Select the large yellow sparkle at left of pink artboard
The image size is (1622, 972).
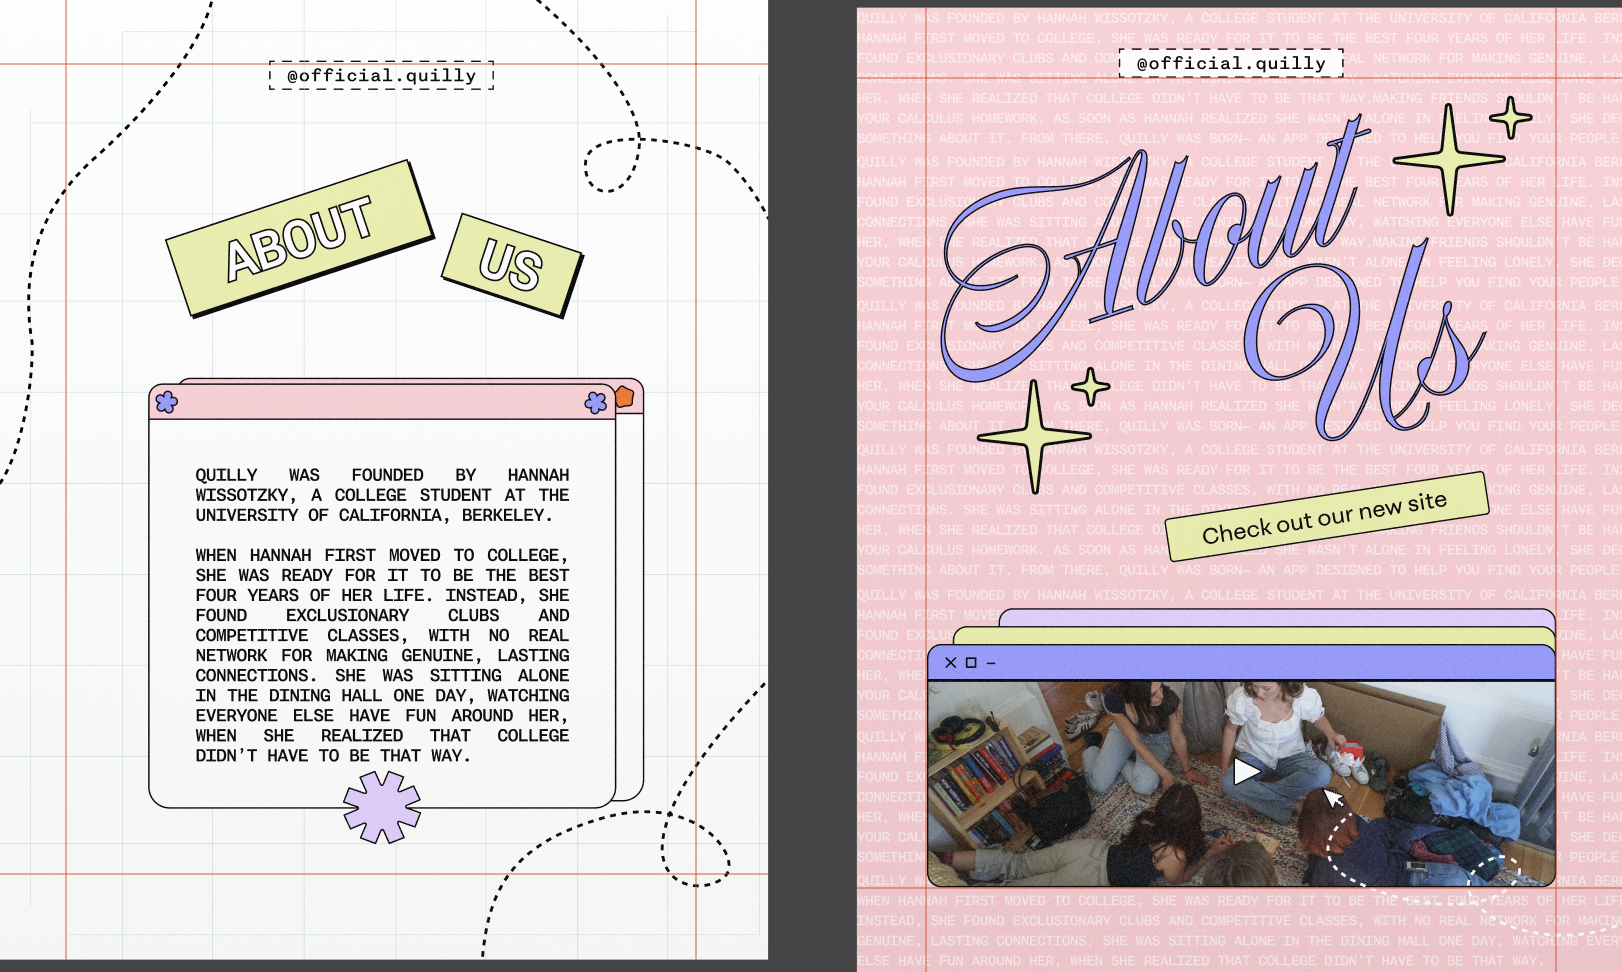(1035, 437)
